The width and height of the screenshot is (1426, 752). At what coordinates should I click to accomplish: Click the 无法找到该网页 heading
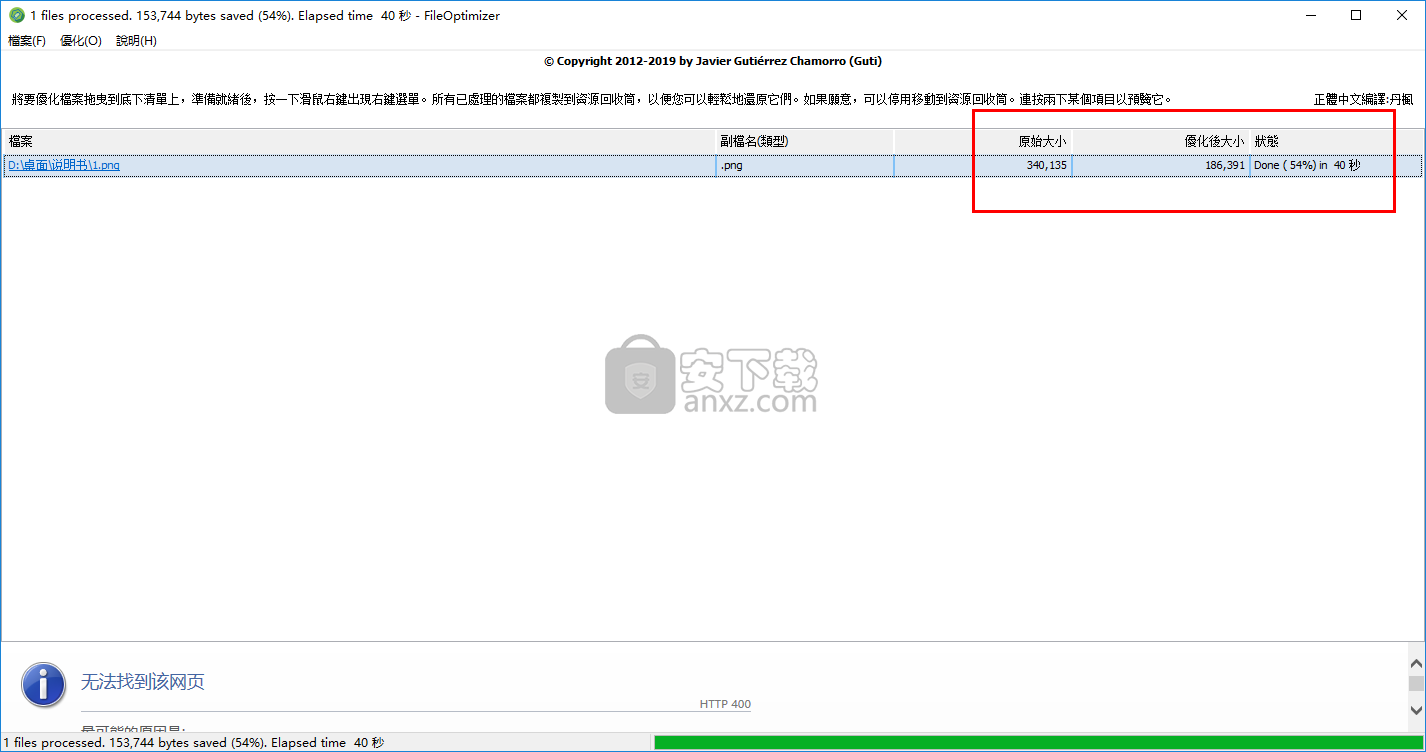(143, 682)
